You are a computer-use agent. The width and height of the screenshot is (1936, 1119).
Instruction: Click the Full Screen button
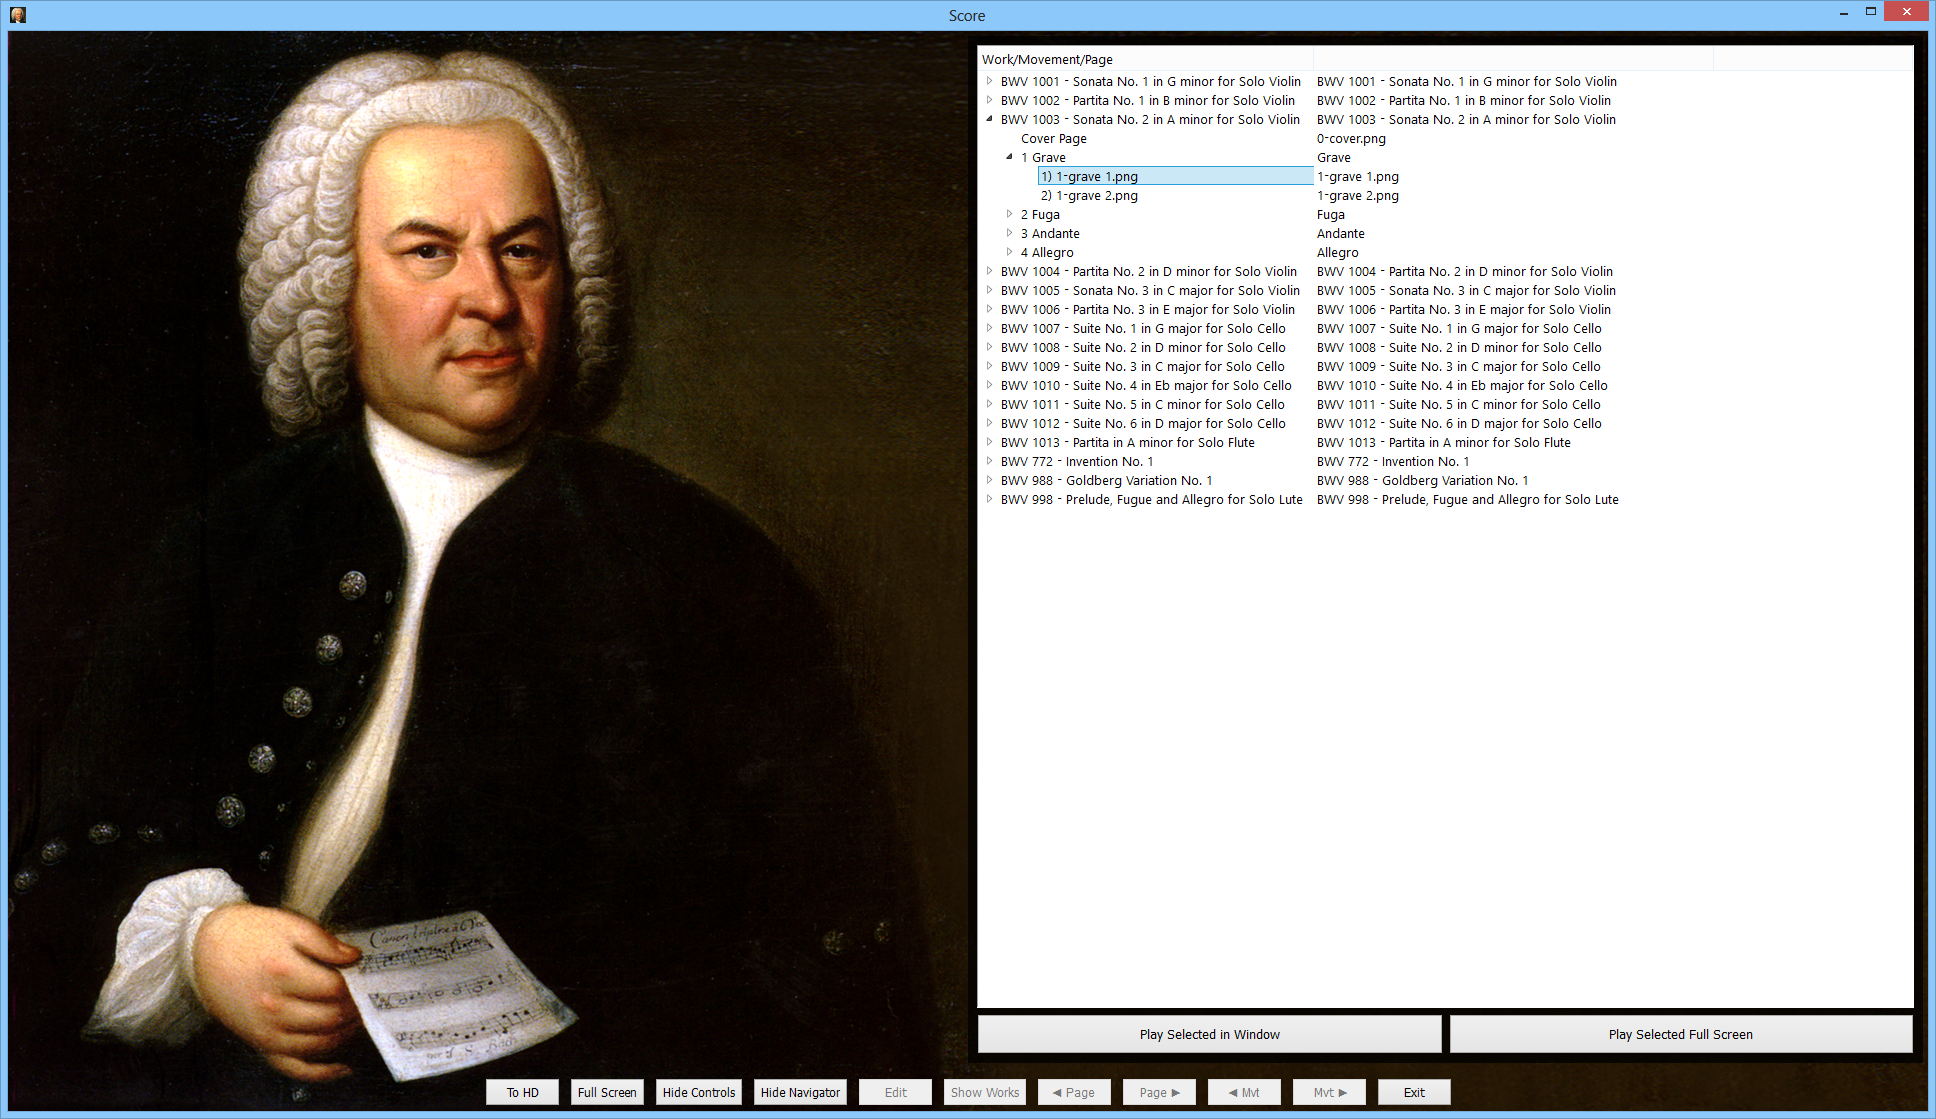click(x=607, y=1092)
